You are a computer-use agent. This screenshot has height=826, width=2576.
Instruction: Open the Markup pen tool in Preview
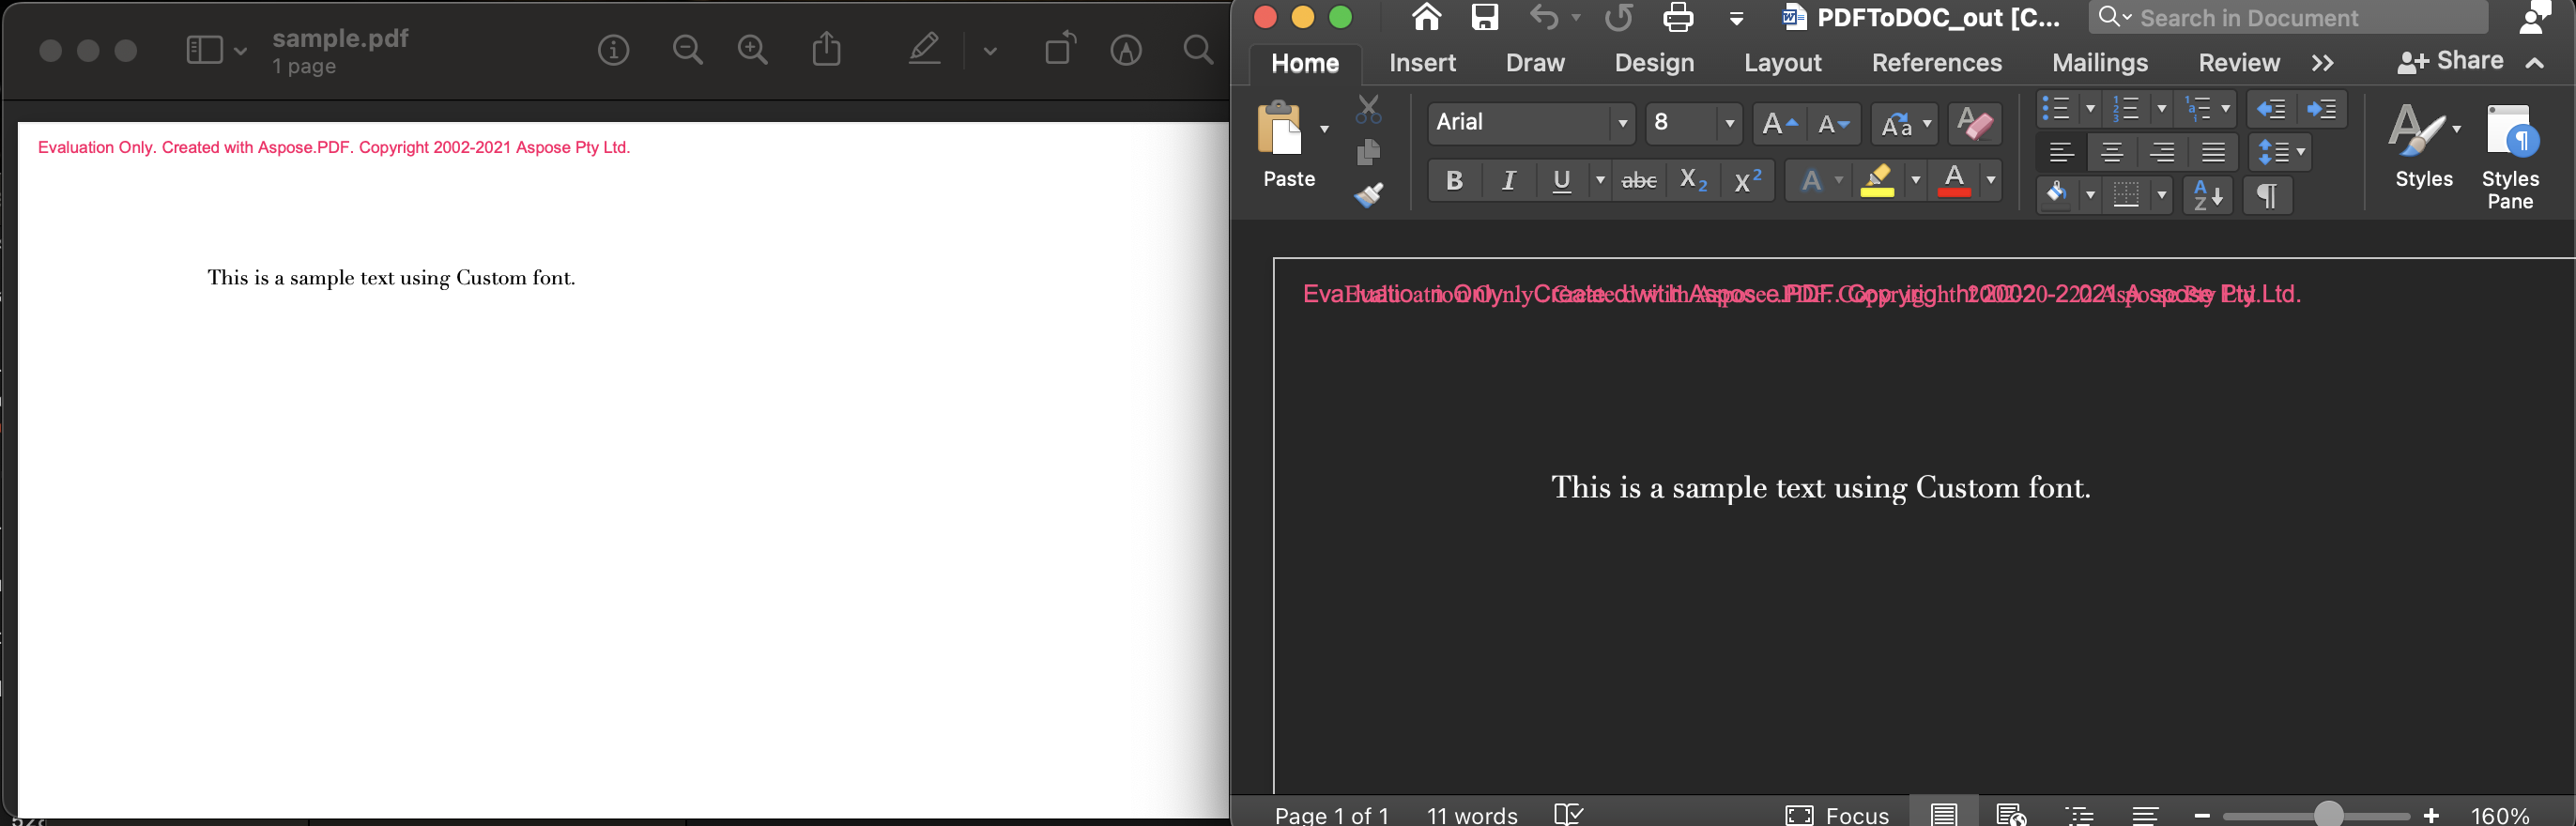924,50
